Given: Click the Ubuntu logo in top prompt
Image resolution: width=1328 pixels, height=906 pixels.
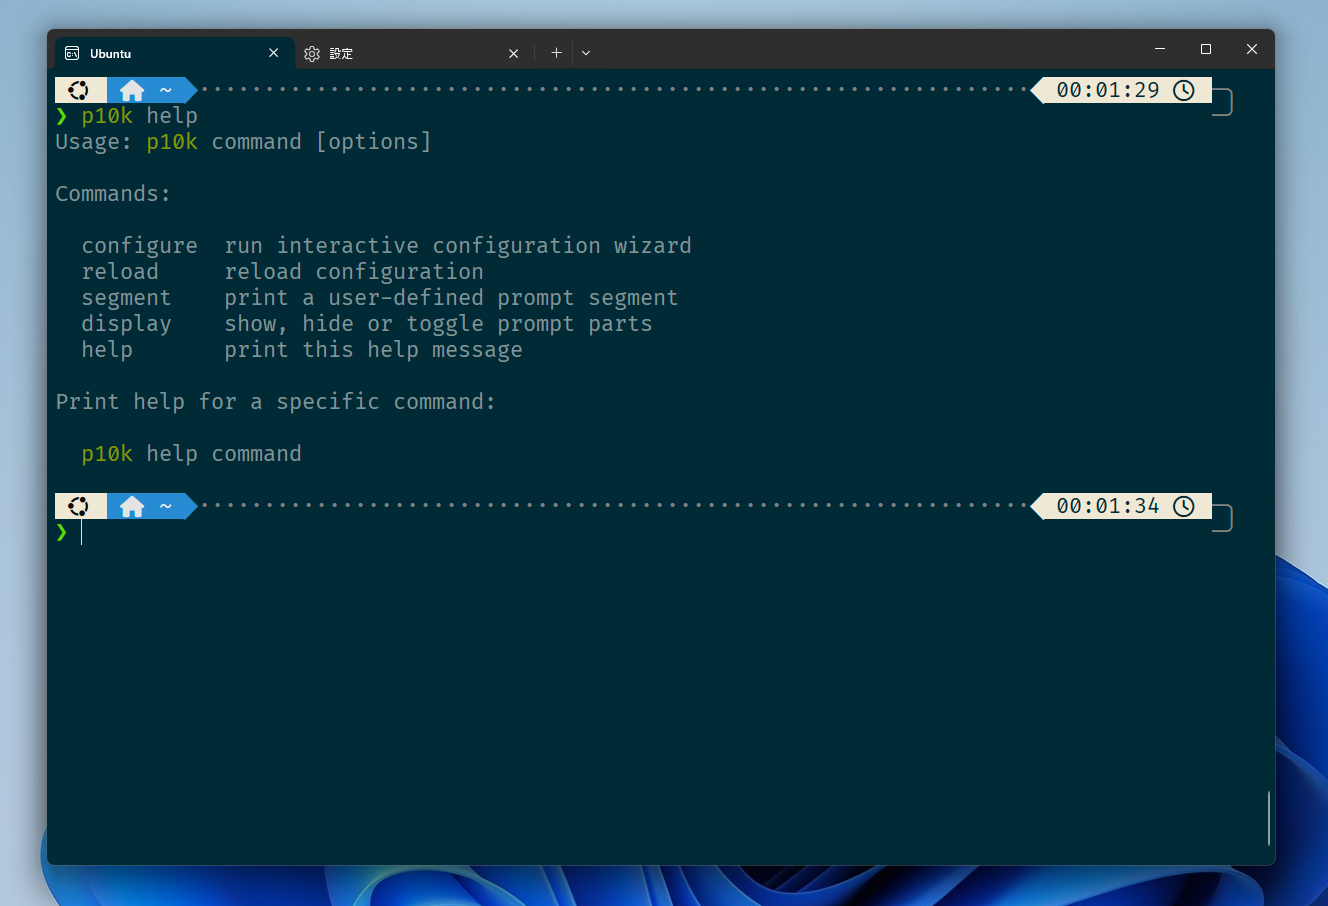Looking at the screenshot, I should (78, 90).
